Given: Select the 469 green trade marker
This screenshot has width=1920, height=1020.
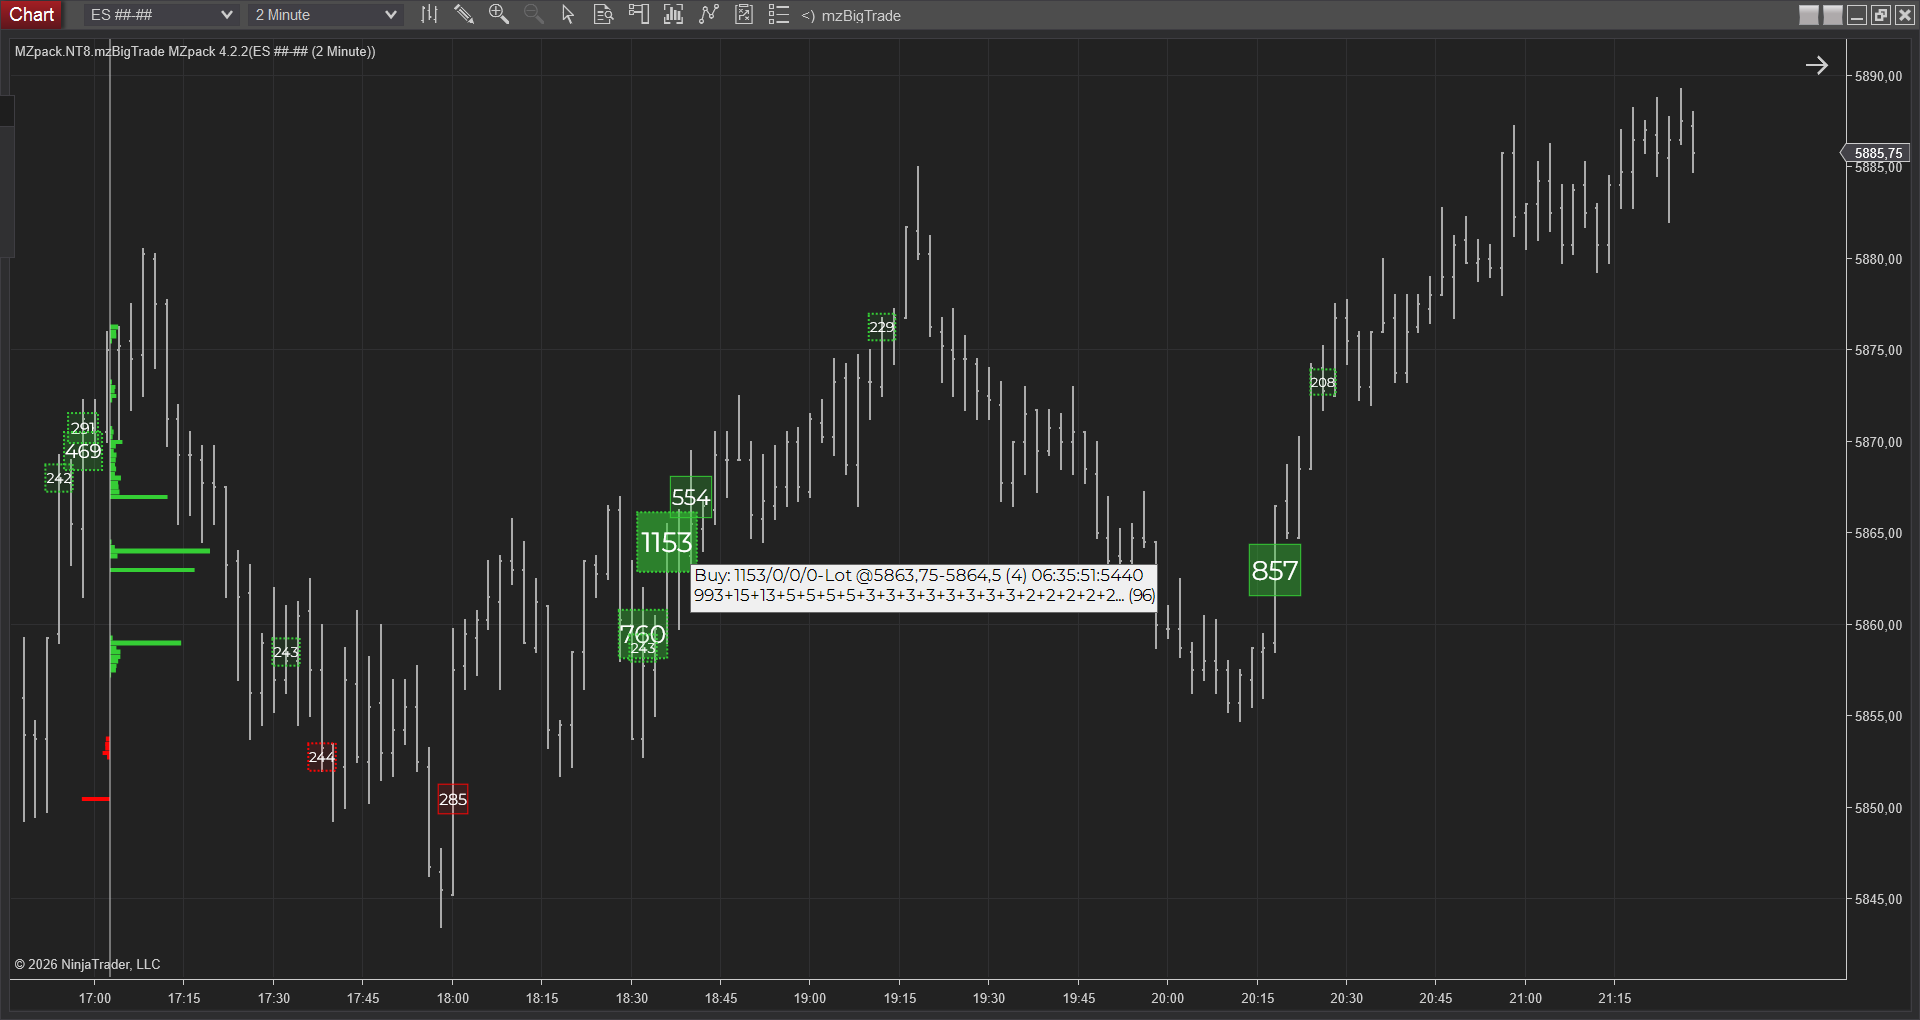Looking at the screenshot, I should coord(83,451).
